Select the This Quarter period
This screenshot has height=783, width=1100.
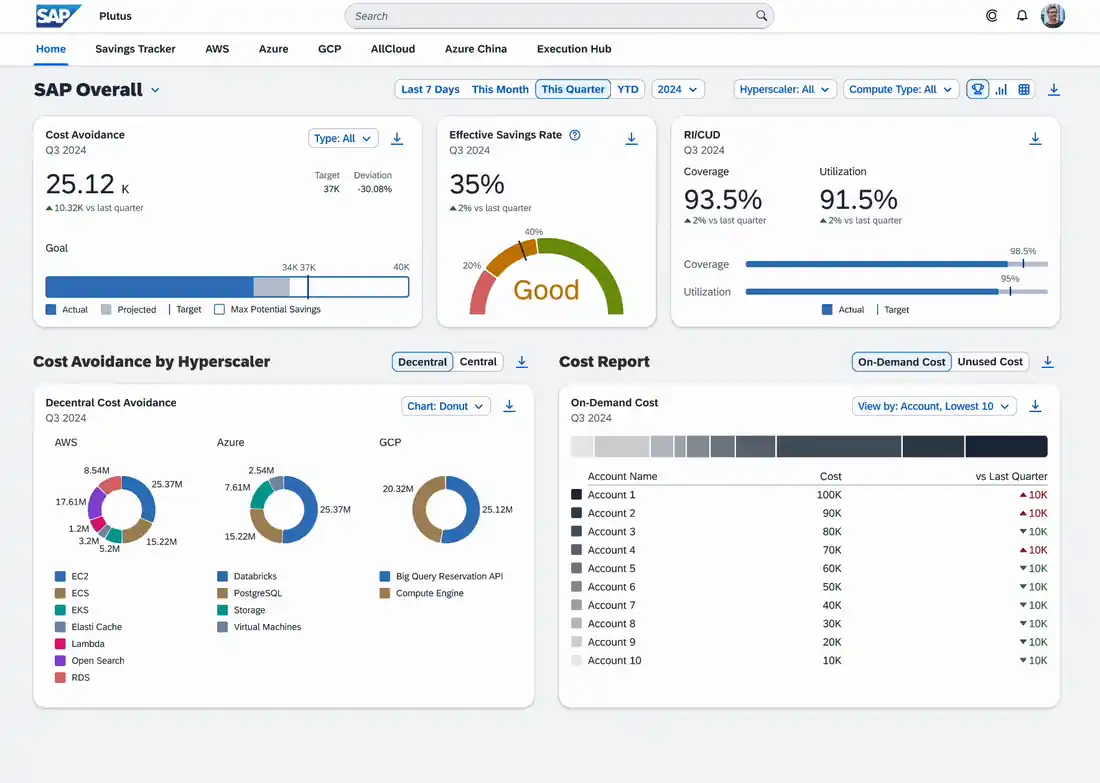(x=572, y=89)
